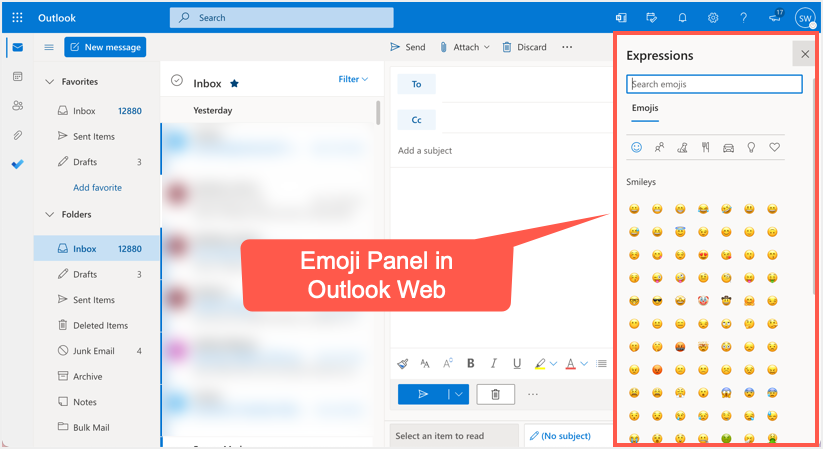Click the To recipients button
The height and width of the screenshot is (449, 823).
coord(416,84)
